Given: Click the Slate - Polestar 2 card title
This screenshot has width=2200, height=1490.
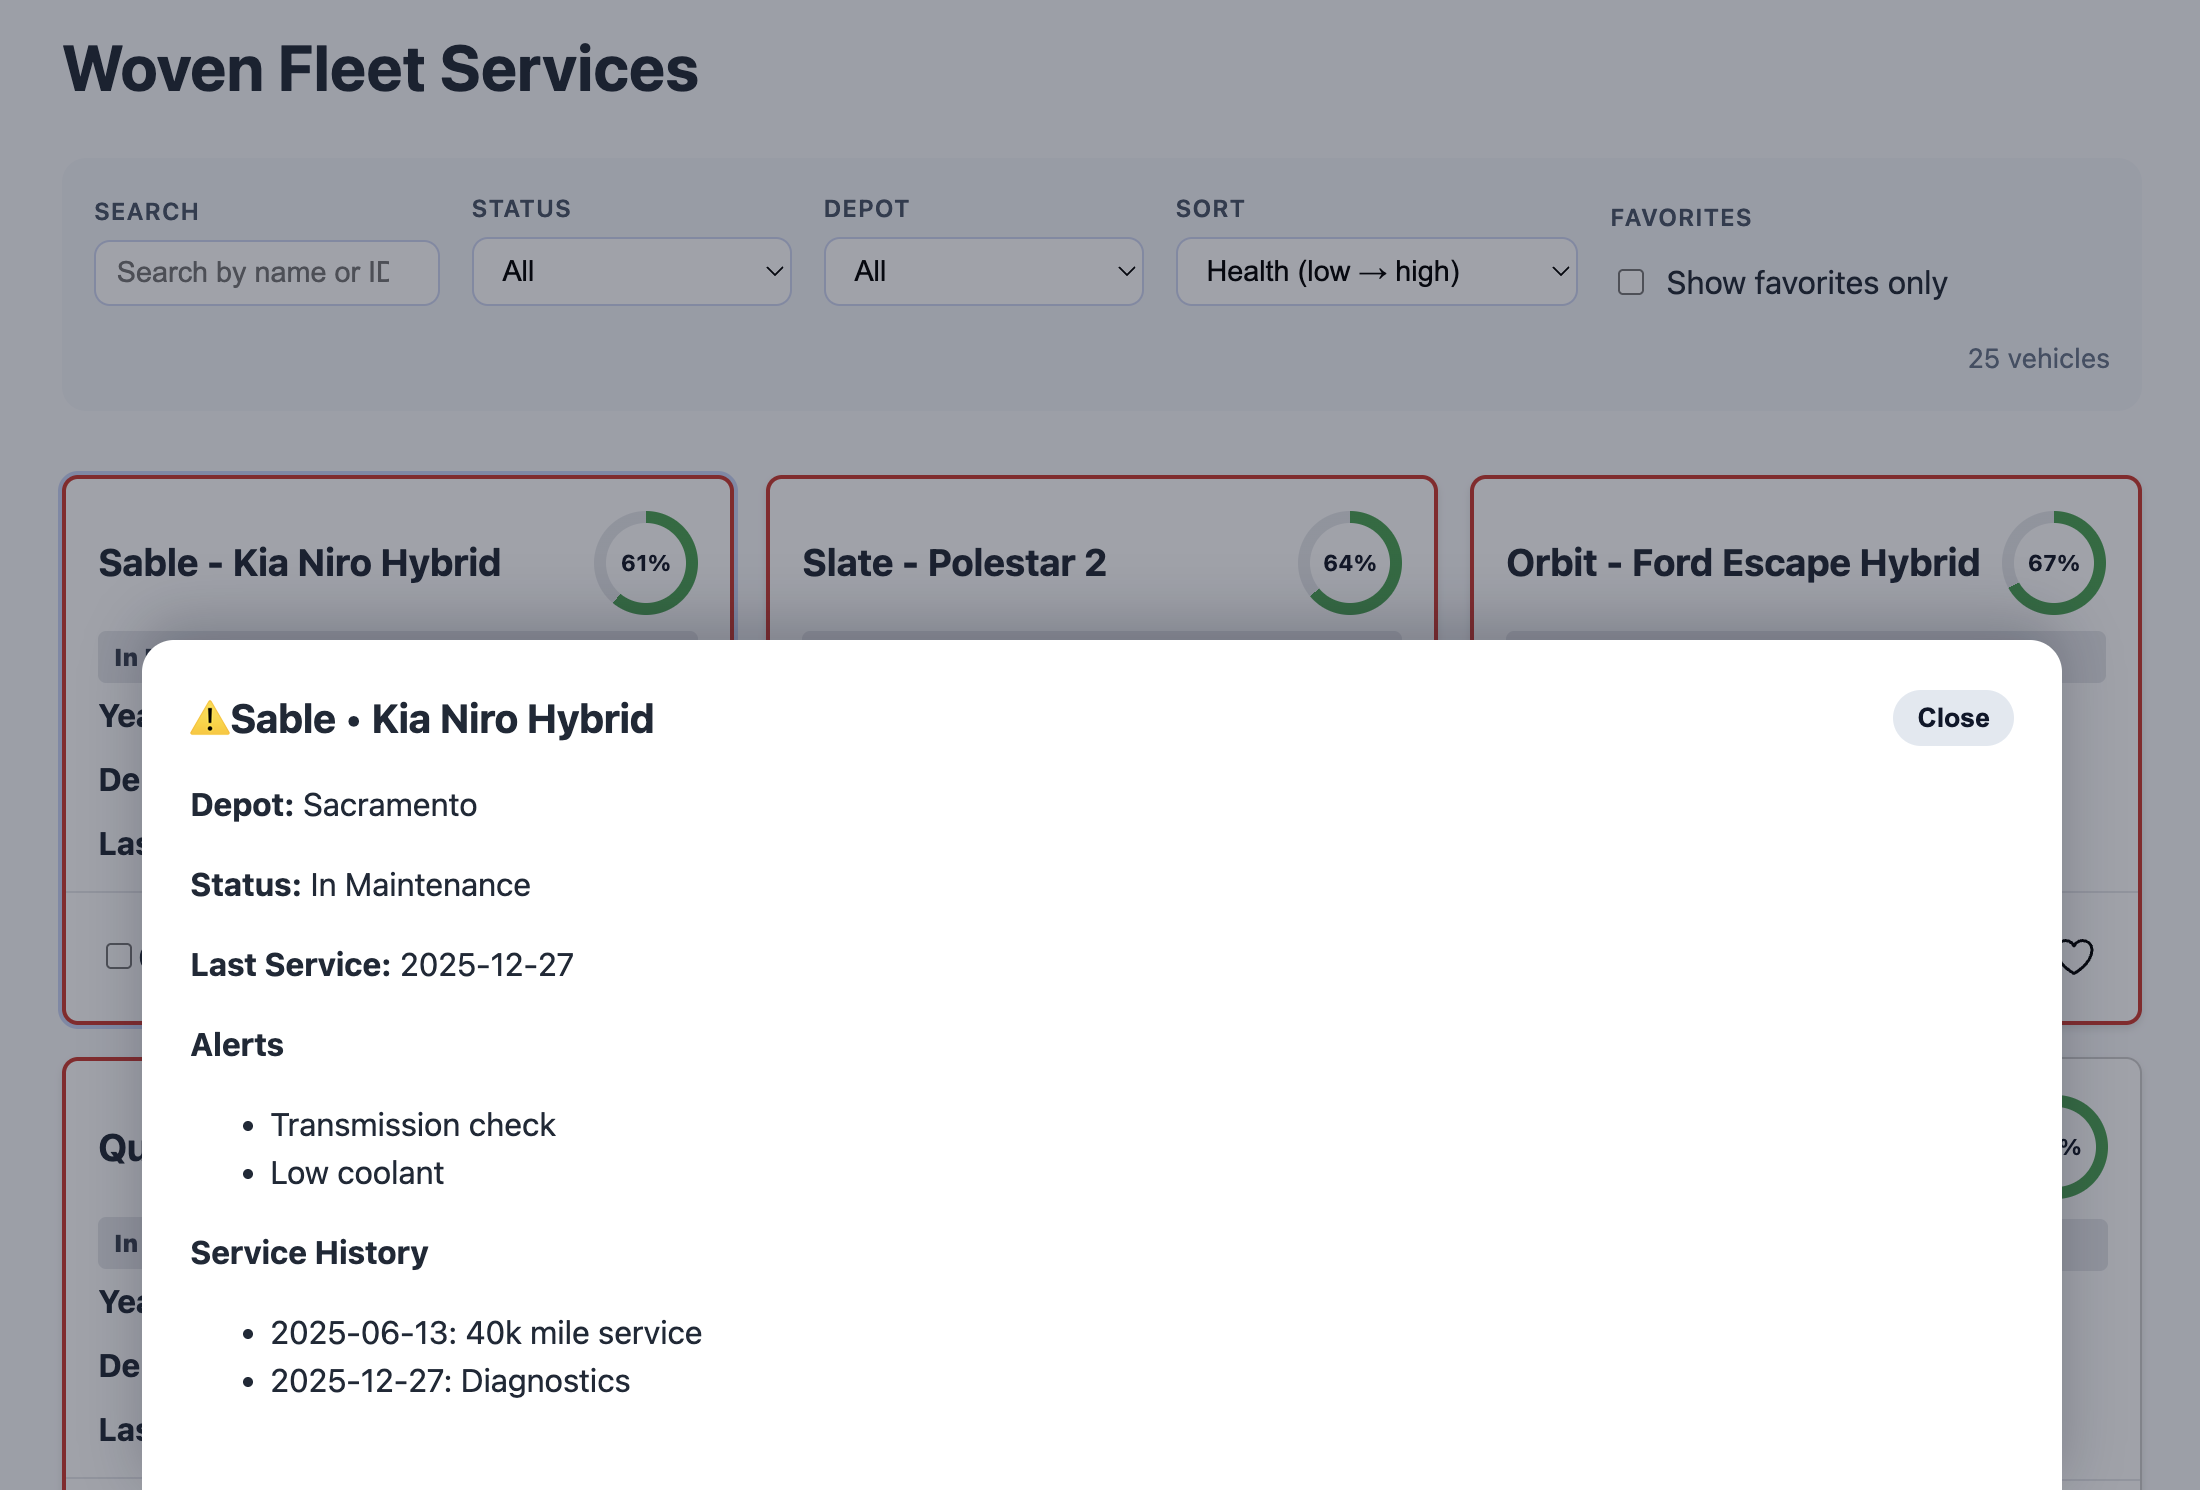Looking at the screenshot, I should click(954, 563).
